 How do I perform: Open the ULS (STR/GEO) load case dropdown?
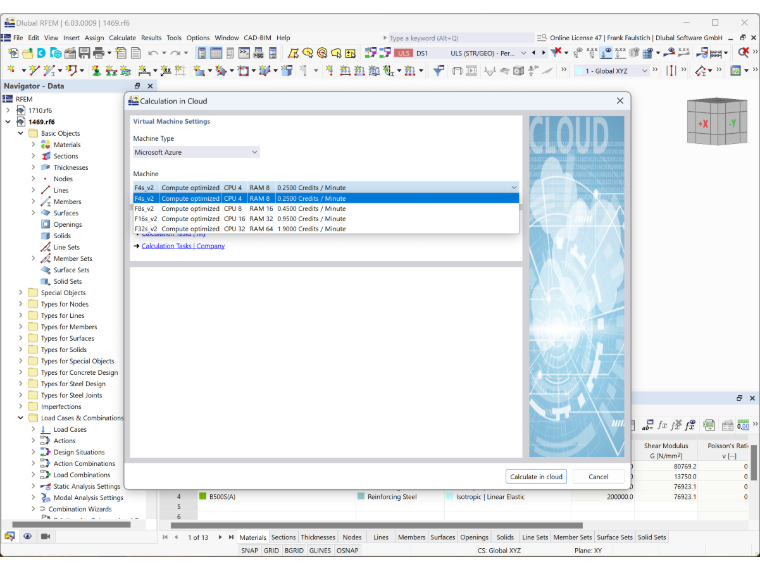click(523, 53)
